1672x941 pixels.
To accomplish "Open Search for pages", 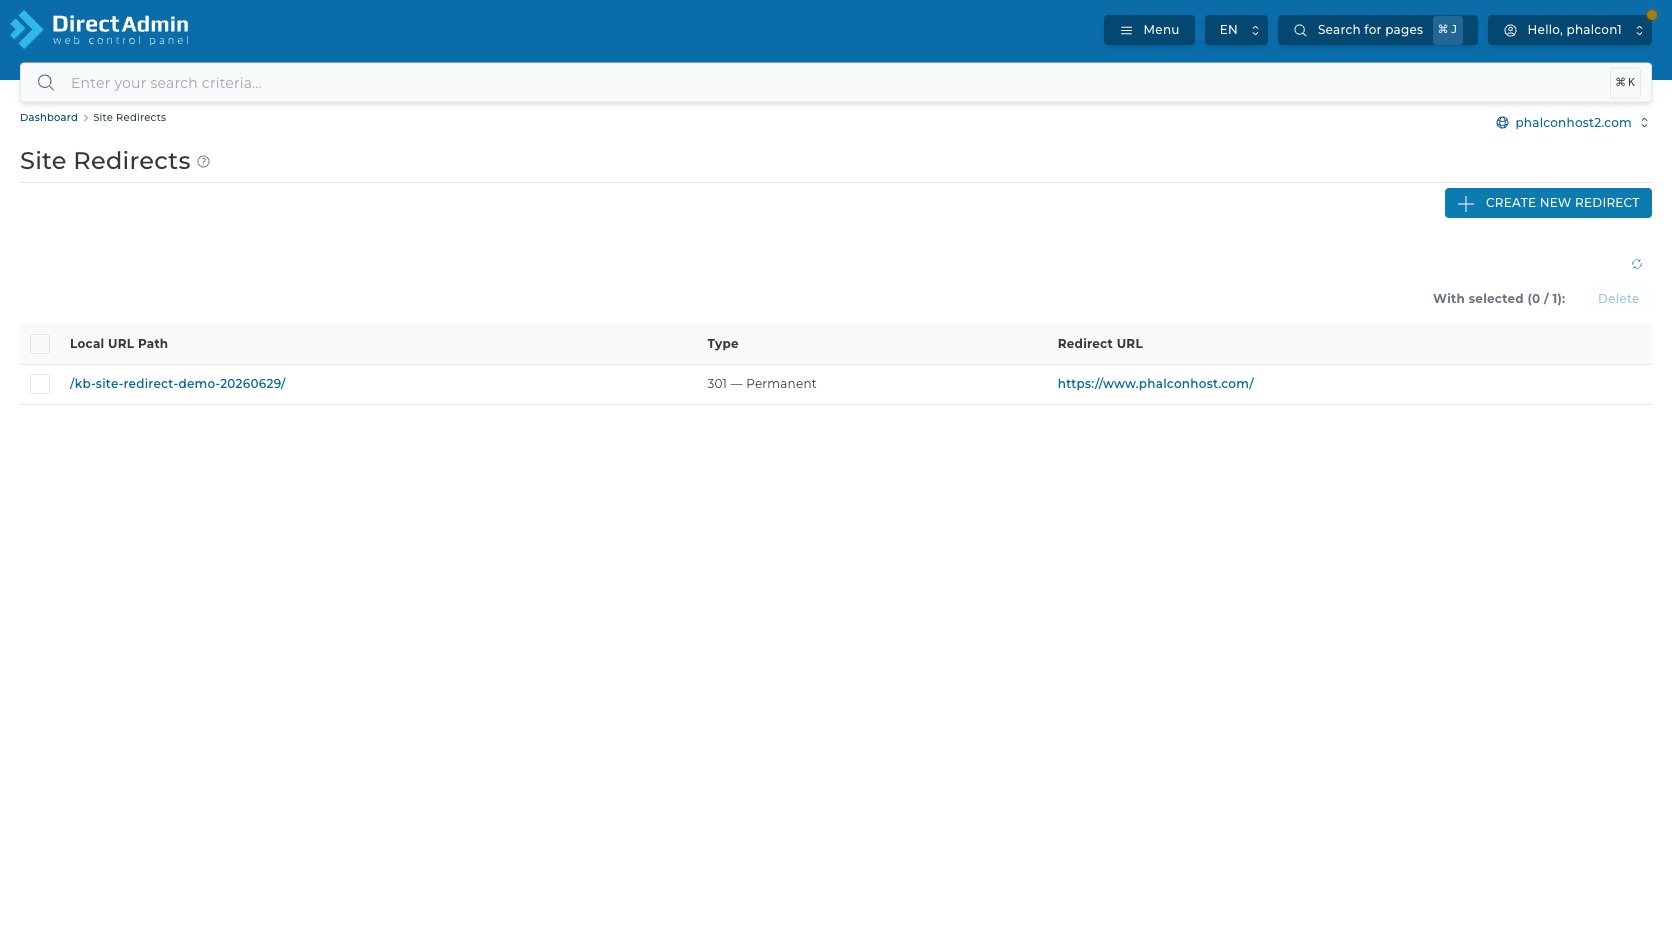I will tap(1378, 30).
